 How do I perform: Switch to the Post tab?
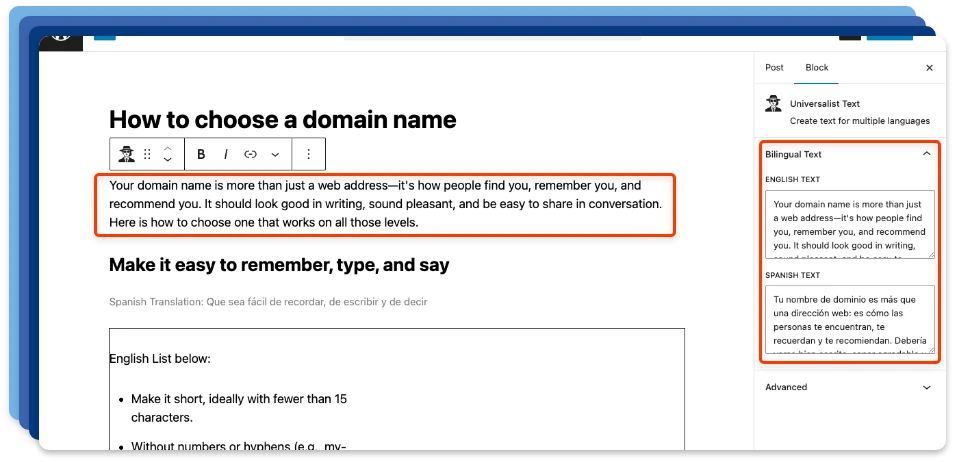click(x=774, y=68)
